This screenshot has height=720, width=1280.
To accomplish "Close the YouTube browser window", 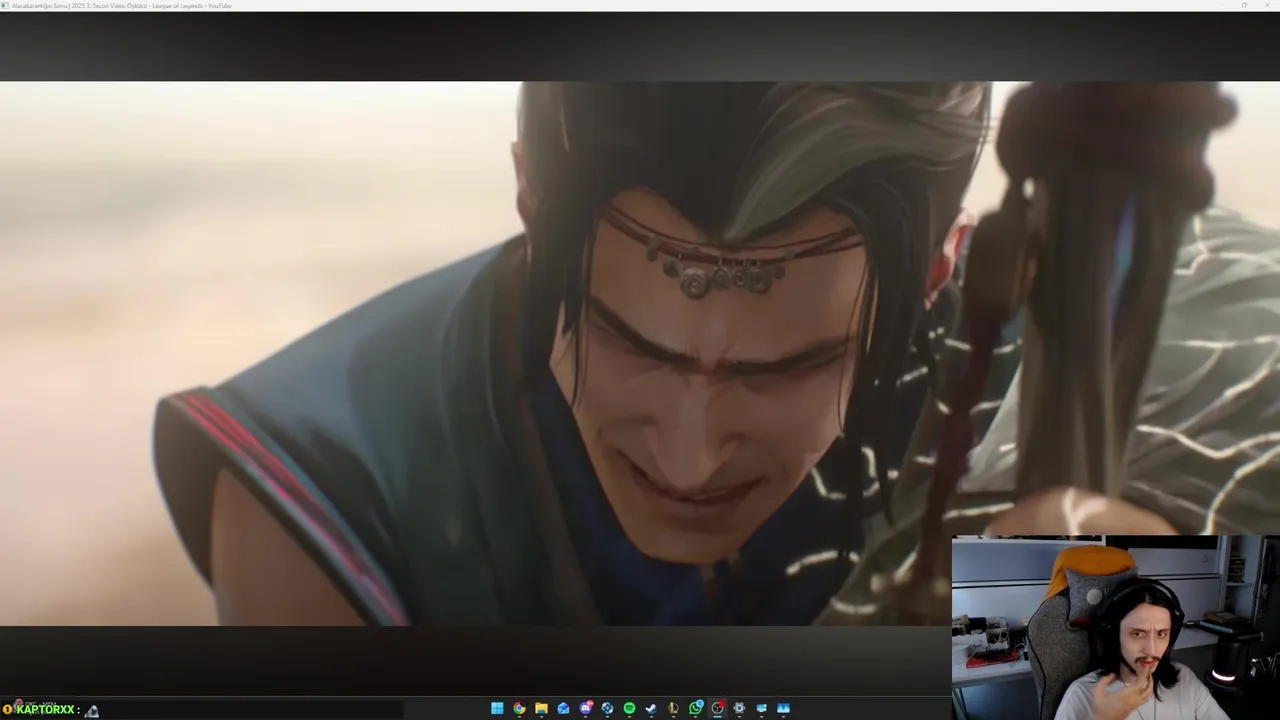I will [x=1268, y=6].
